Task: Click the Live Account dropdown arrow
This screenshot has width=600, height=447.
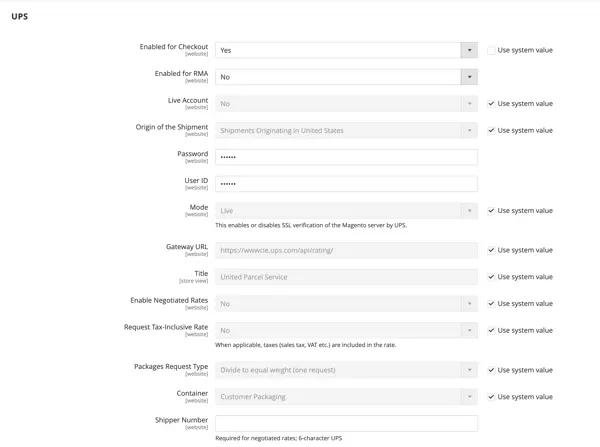Action: coord(469,104)
